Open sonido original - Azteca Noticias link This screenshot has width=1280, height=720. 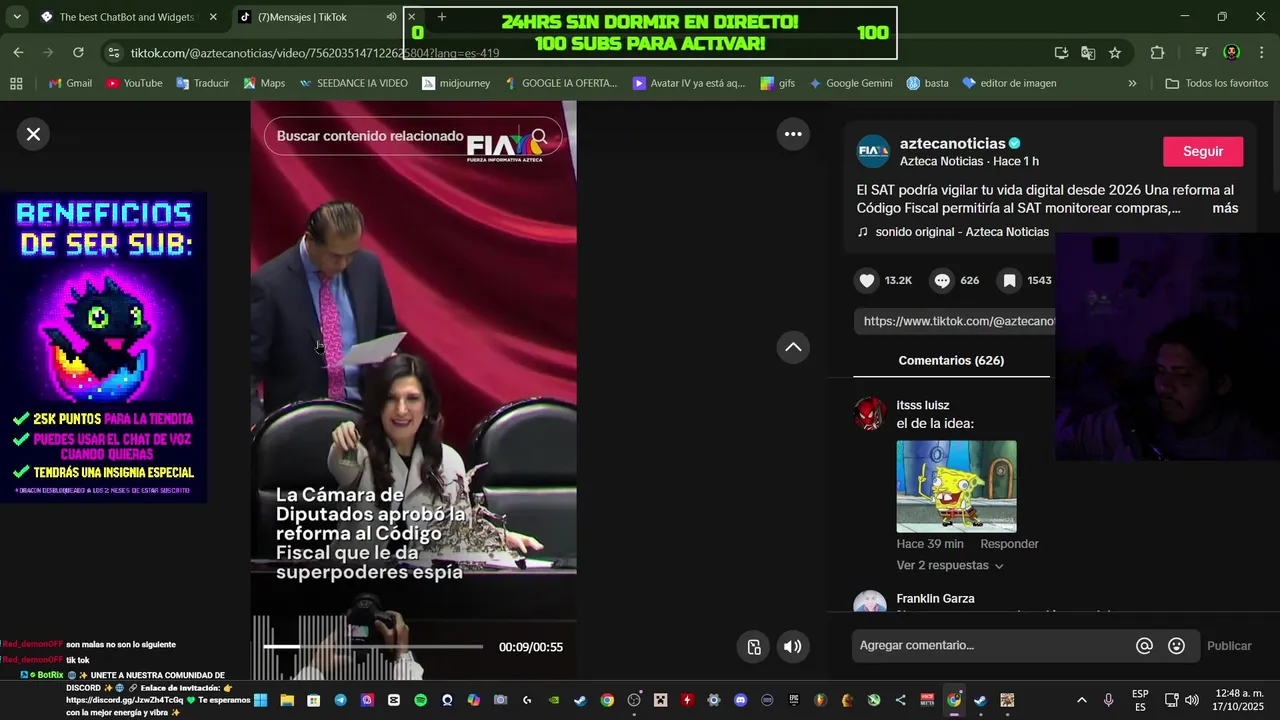tap(962, 232)
